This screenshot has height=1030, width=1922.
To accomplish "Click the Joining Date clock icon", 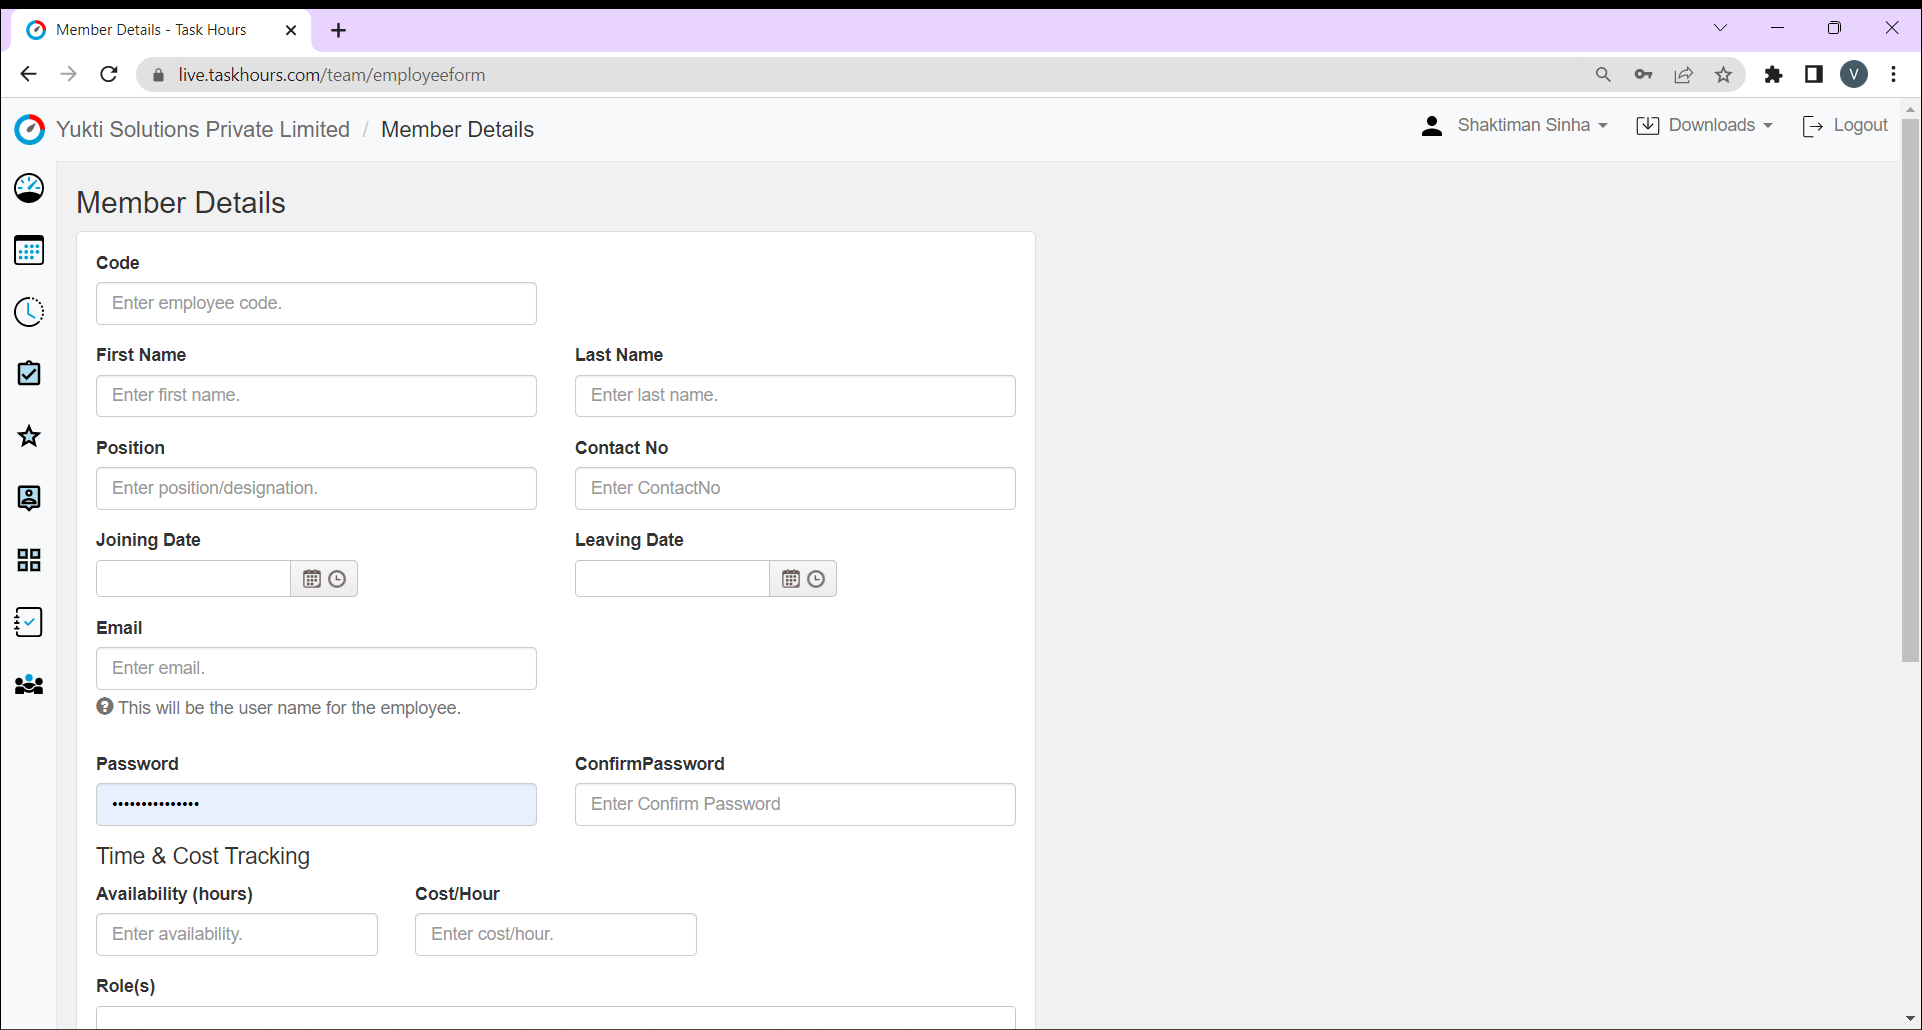I will 337,579.
